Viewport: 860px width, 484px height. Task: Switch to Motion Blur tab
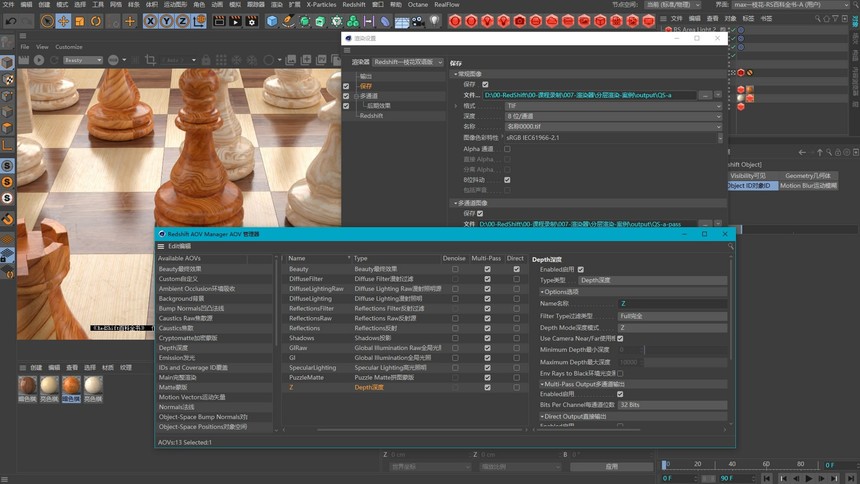[x=808, y=186]
